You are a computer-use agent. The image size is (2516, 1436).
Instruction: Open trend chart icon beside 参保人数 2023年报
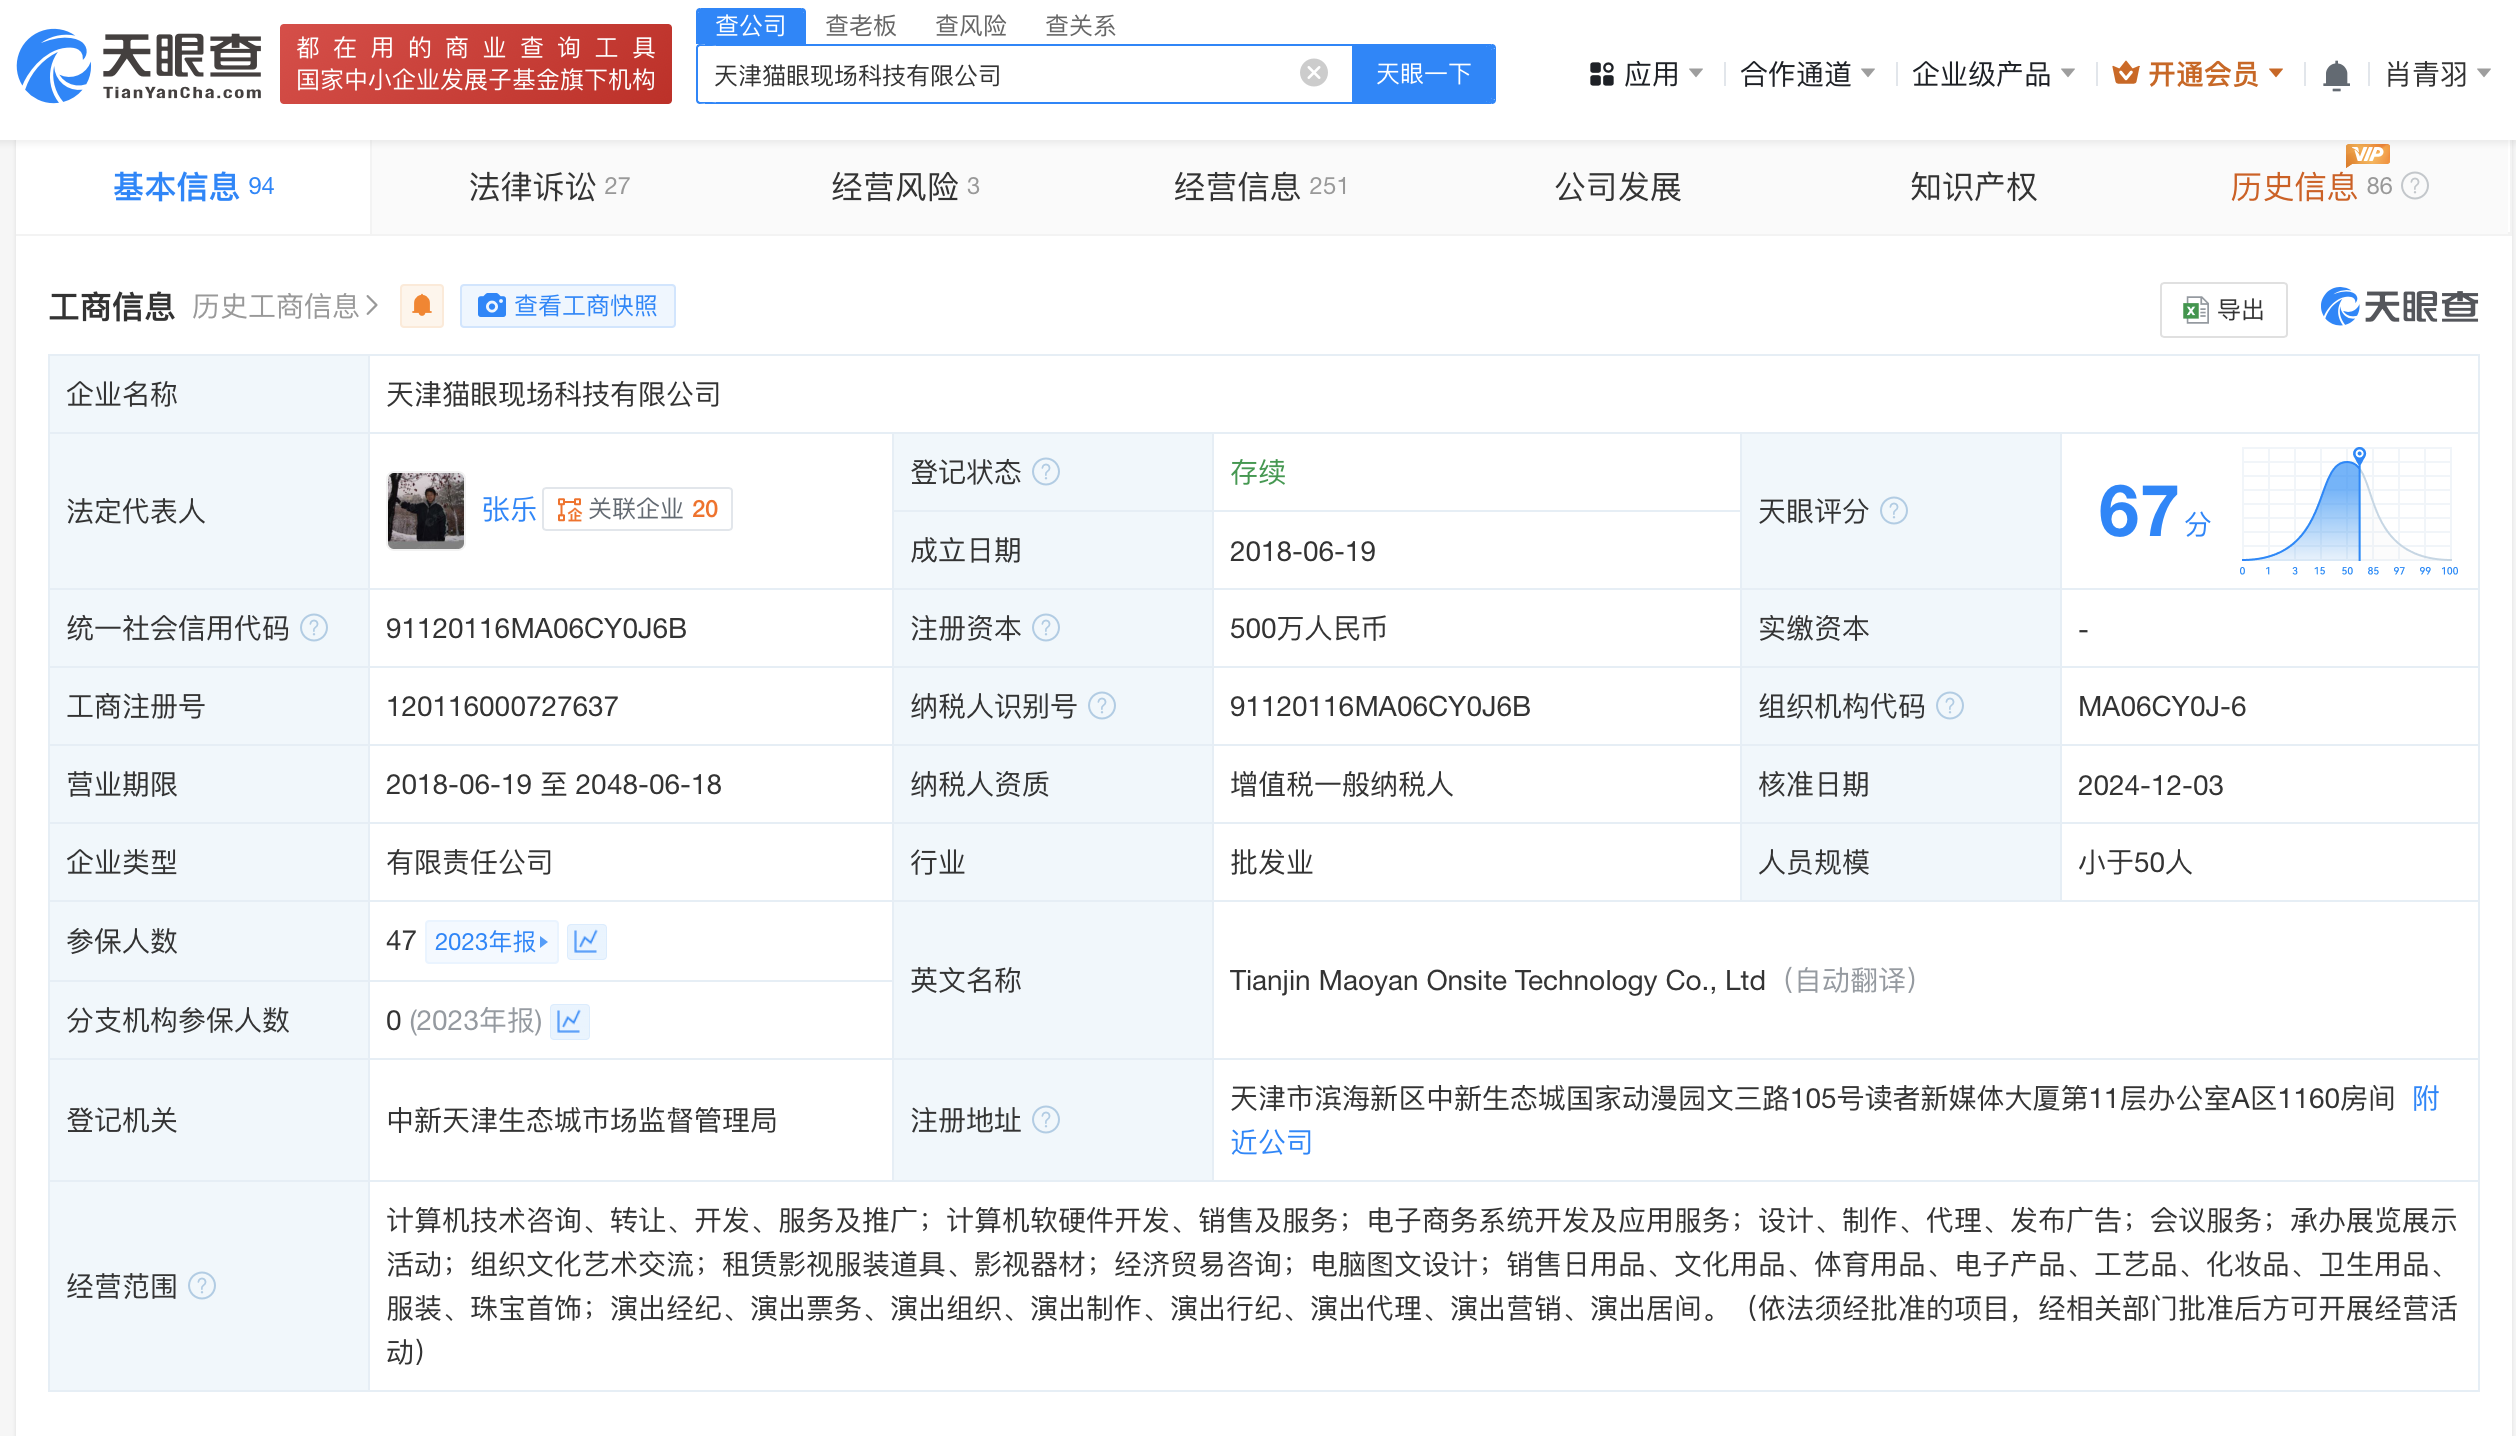click(586, 941)
